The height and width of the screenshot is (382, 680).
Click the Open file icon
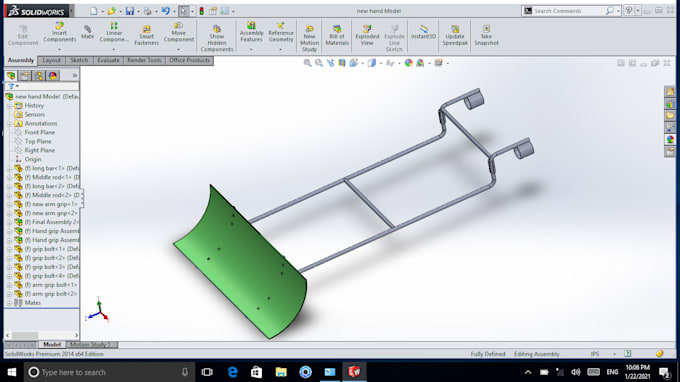pos(111,11)
